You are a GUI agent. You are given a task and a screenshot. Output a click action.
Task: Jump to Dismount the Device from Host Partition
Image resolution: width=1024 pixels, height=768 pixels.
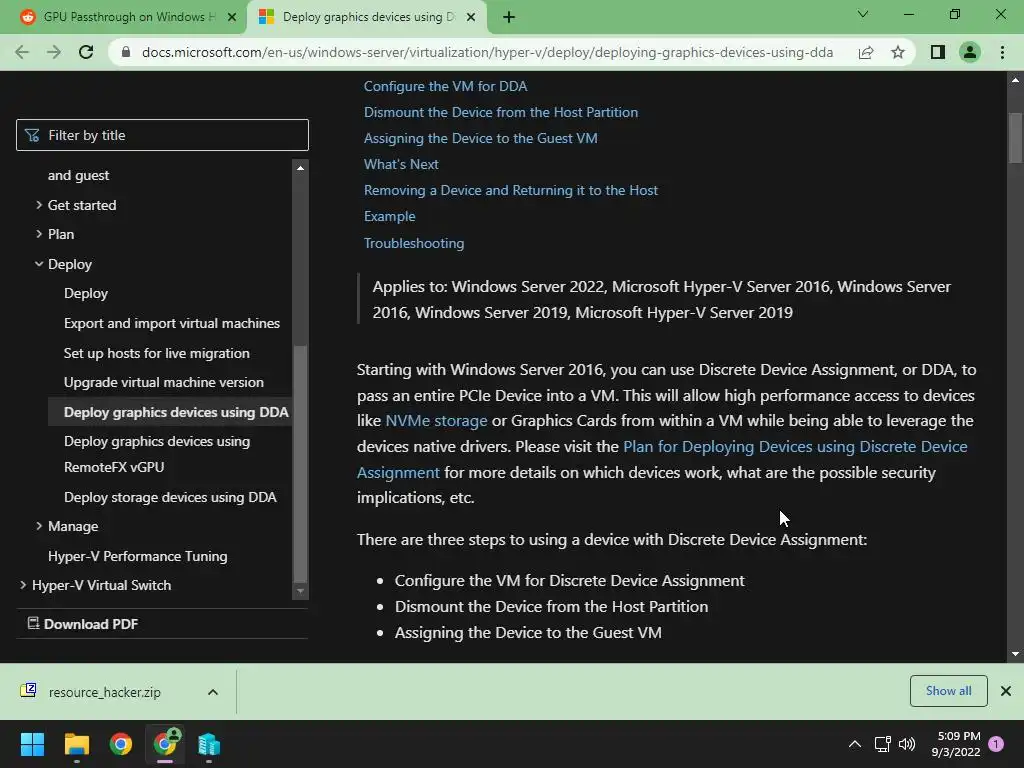[x=501, y=112]
